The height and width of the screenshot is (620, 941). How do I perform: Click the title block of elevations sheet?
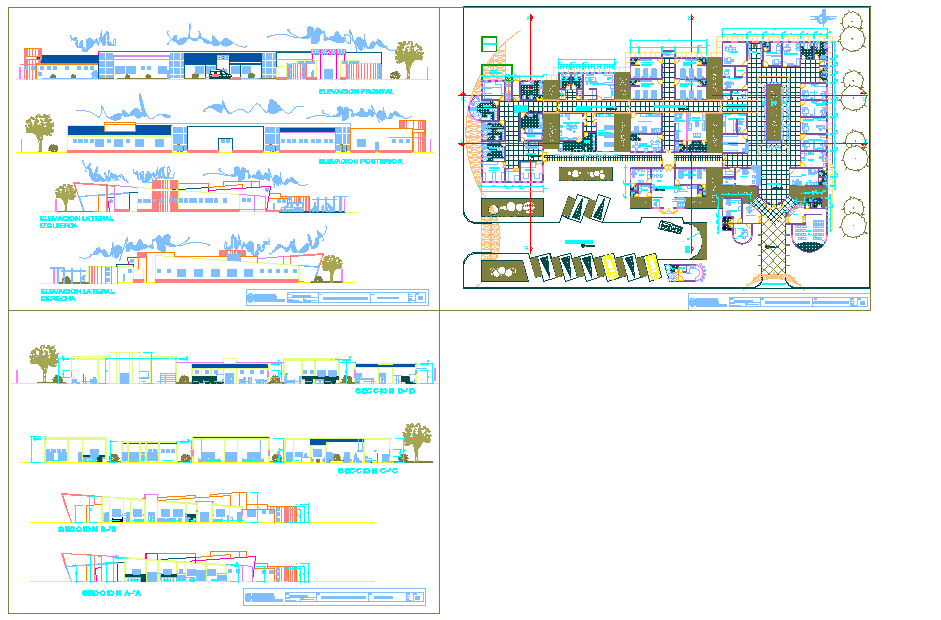tap(336, 297)
